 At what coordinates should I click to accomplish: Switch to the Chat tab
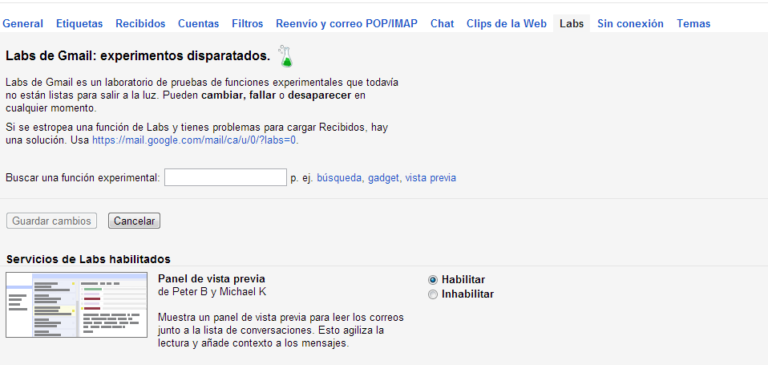(442, 24)
